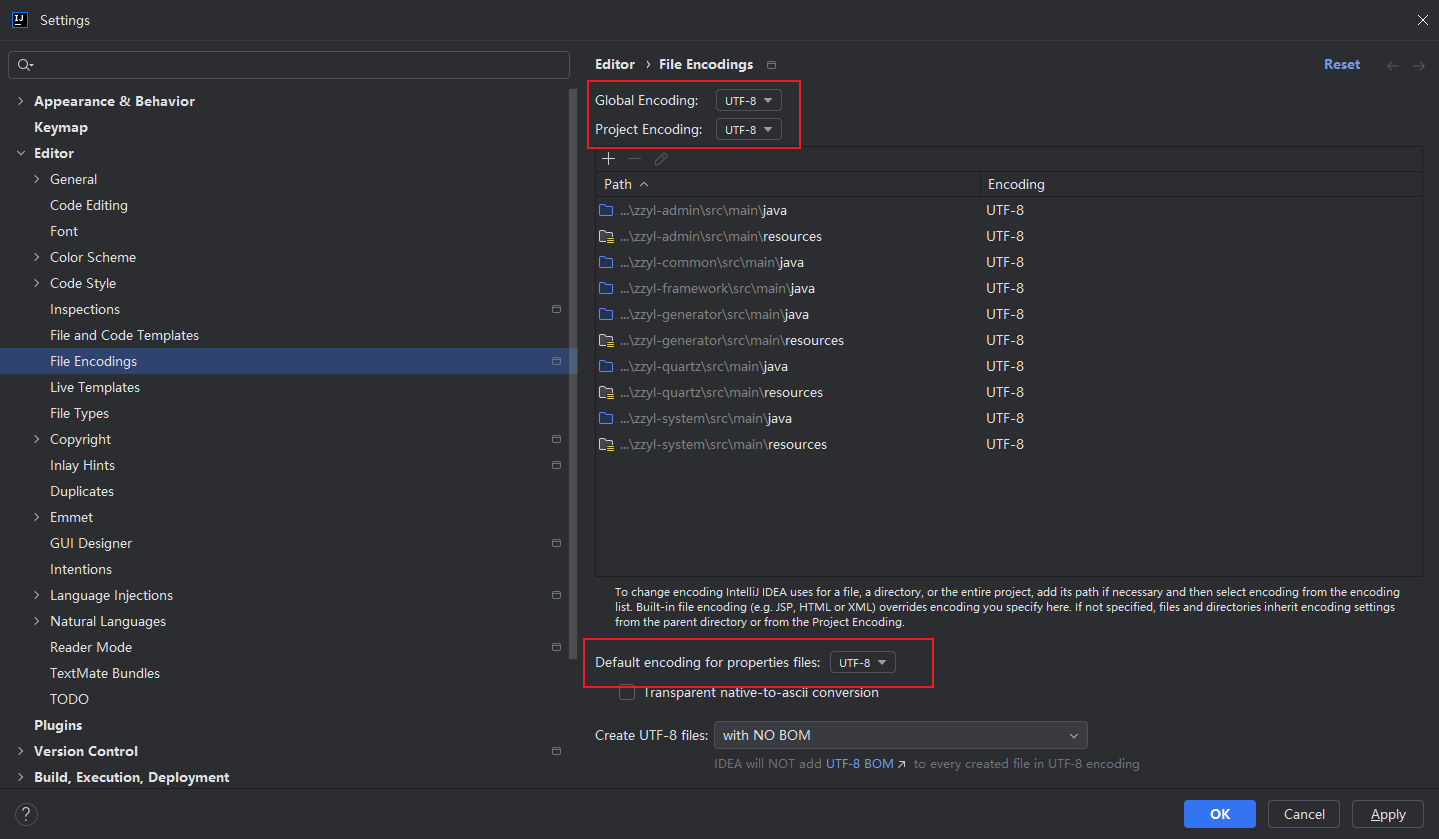Expand the Natural Languages node
The height and width of the screenshot is (839, 1439).
[37, 621]
